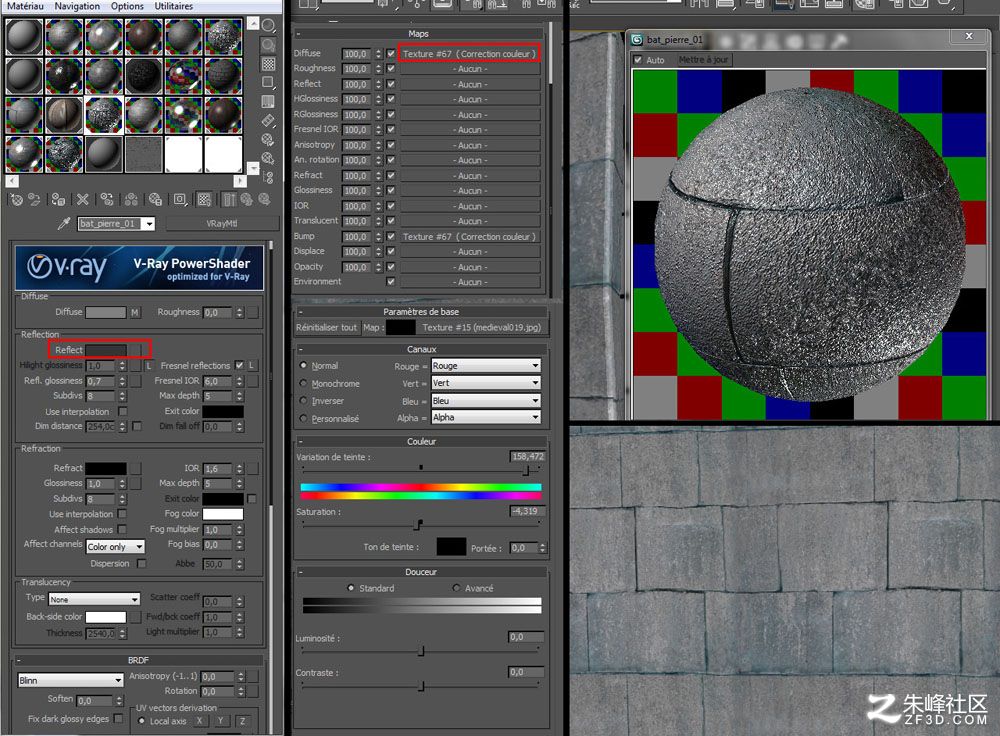The image size is (1000, 736).
Task: Disable the Bump map checkbox in Maps
Action: [390, 236]
